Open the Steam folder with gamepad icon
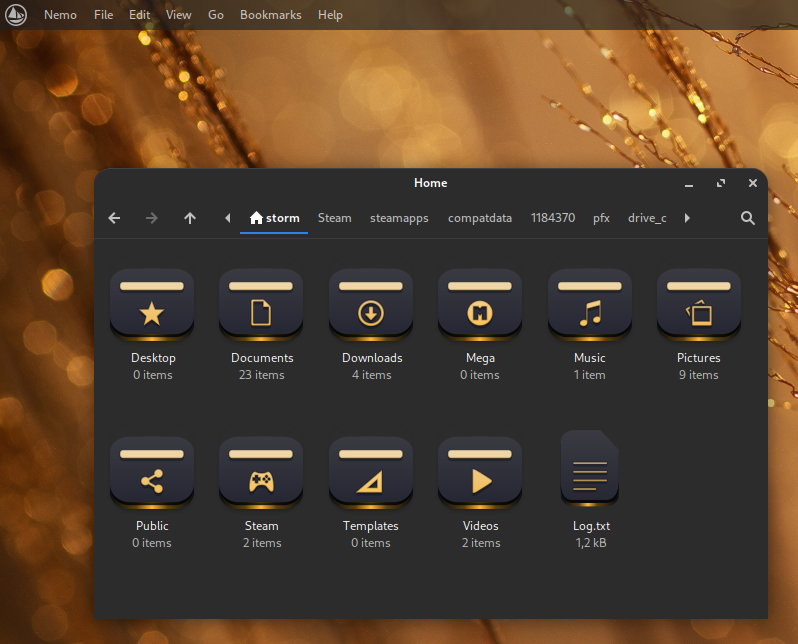 [x=261, y=473]
